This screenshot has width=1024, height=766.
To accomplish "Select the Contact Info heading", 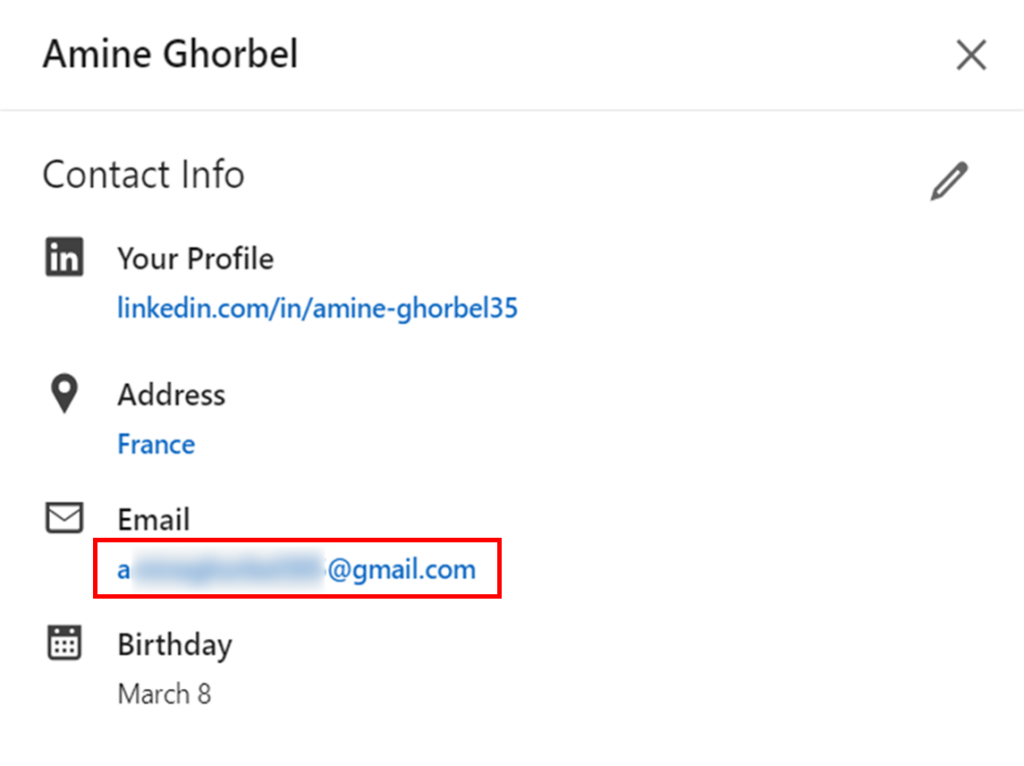I will (x=143, y=175).
